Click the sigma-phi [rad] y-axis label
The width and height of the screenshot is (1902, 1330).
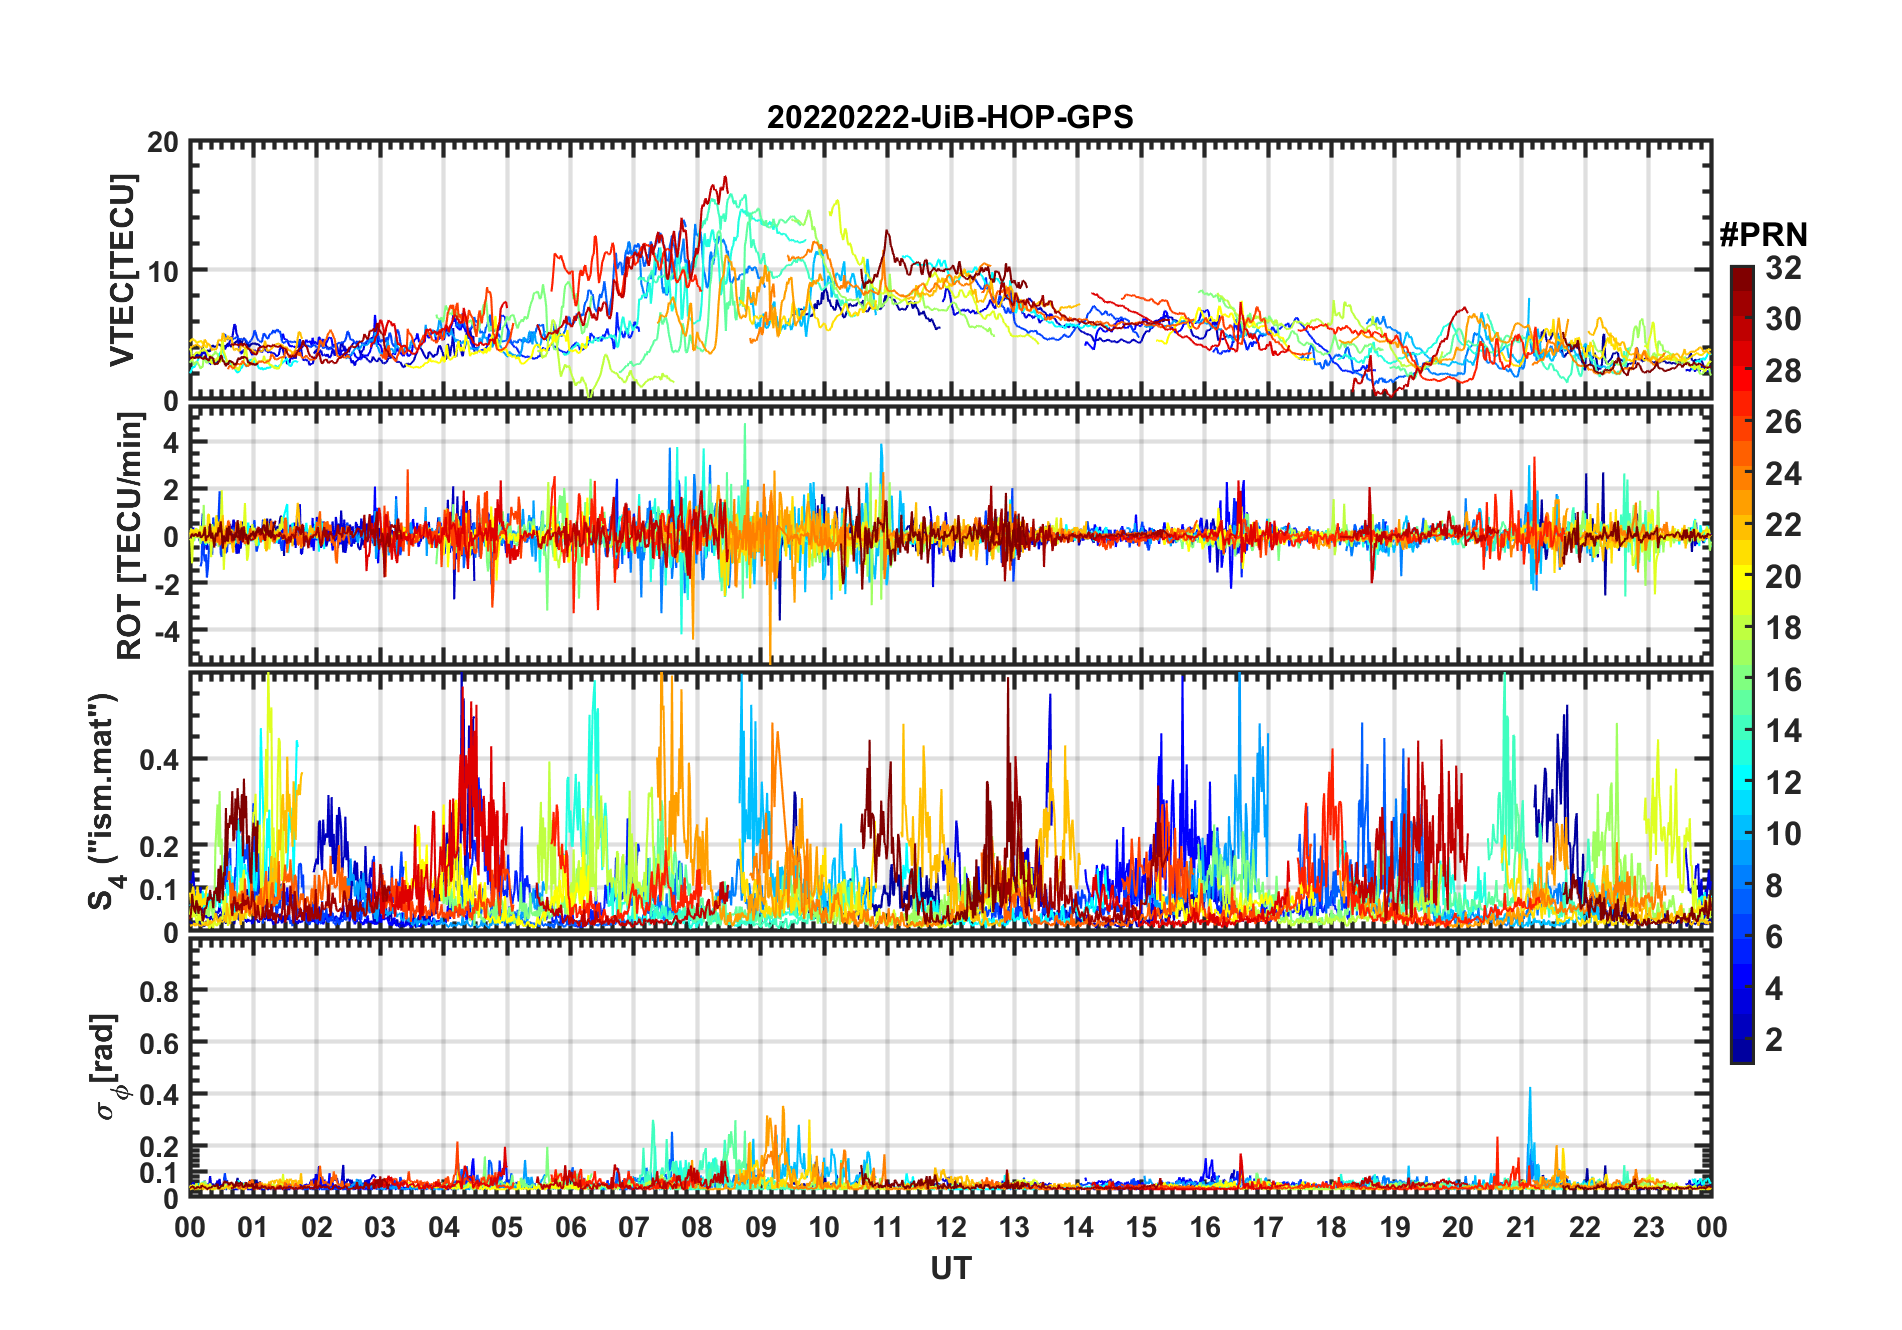tap(106, 1067)
